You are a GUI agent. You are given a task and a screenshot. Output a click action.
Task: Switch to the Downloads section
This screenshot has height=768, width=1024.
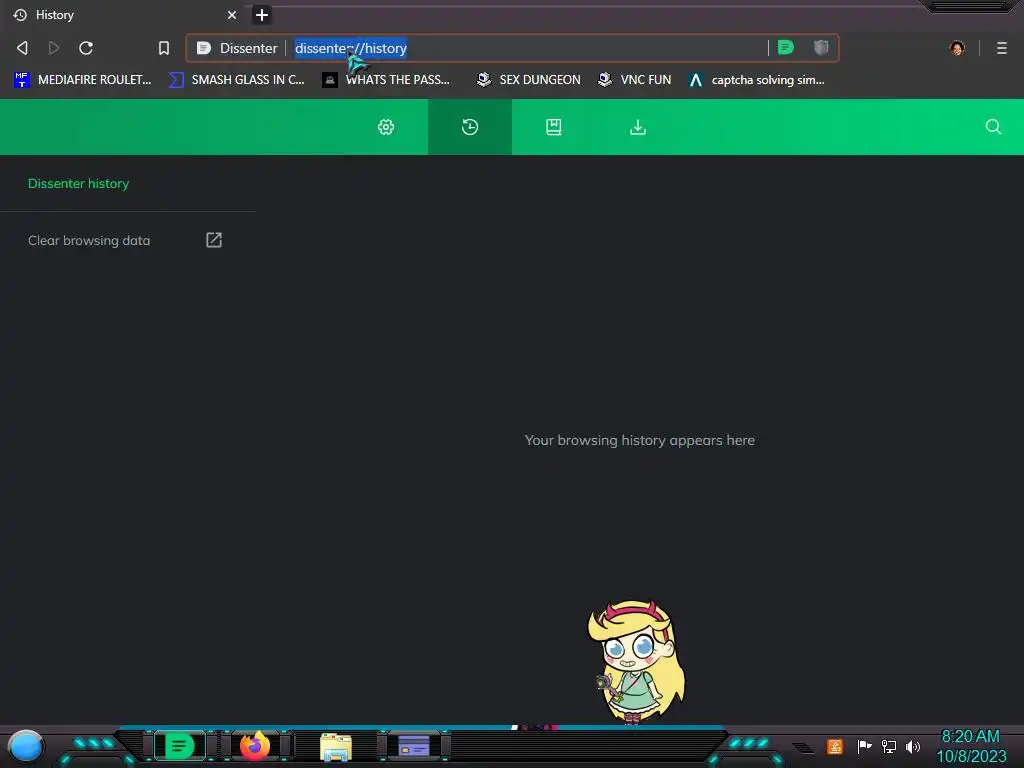pyautogui.click(x=638, y=127)
